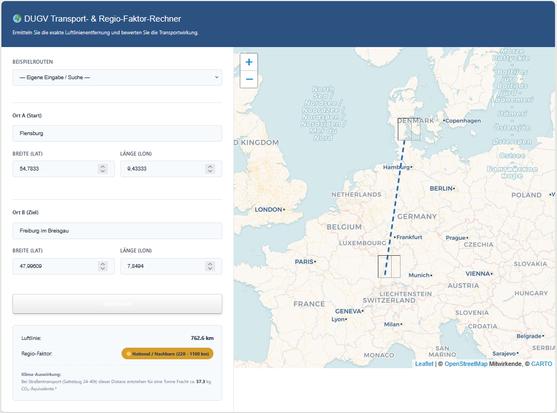Adjust Ort B longitude with stepper arrows
Screen dimensions: 557x413
tap(210, 266)
